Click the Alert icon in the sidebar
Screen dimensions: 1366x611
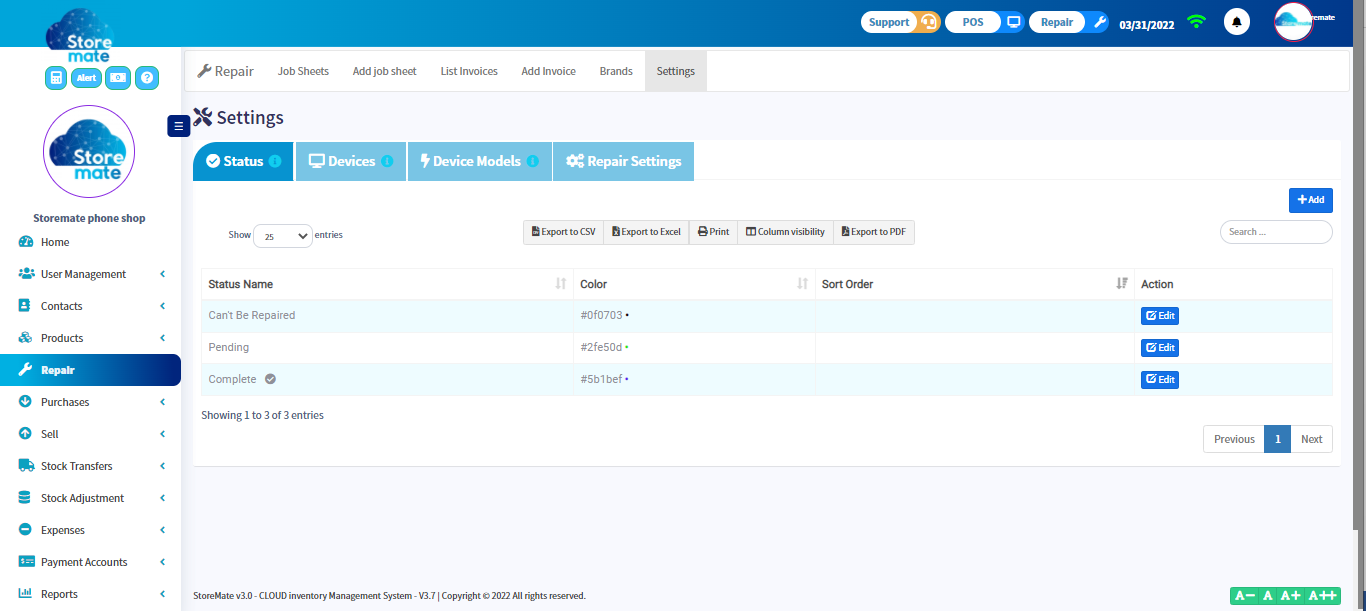86,77
